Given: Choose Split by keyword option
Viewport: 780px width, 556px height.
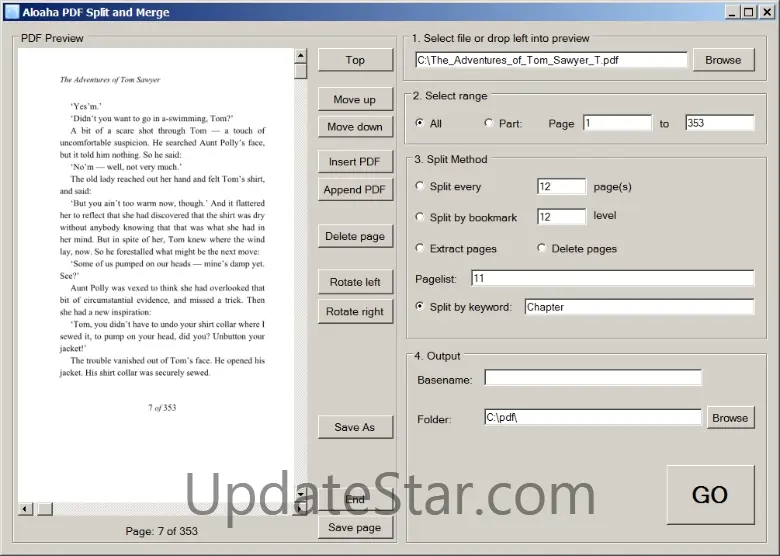Looking at the screenshot, I should tap(420, 306).
